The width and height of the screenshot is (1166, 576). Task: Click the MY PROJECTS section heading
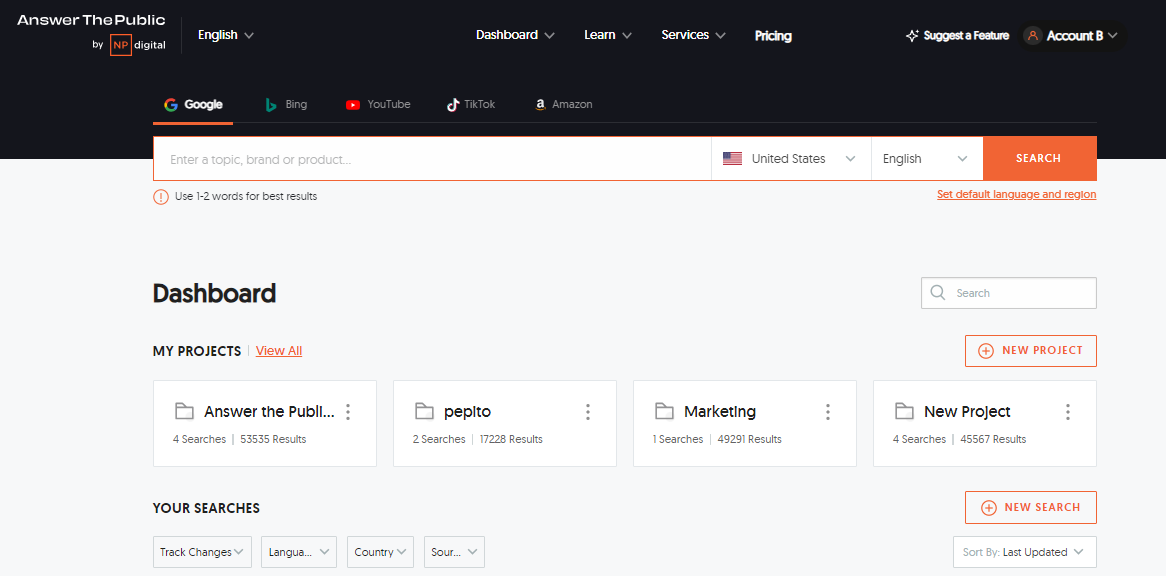[197, 351]
